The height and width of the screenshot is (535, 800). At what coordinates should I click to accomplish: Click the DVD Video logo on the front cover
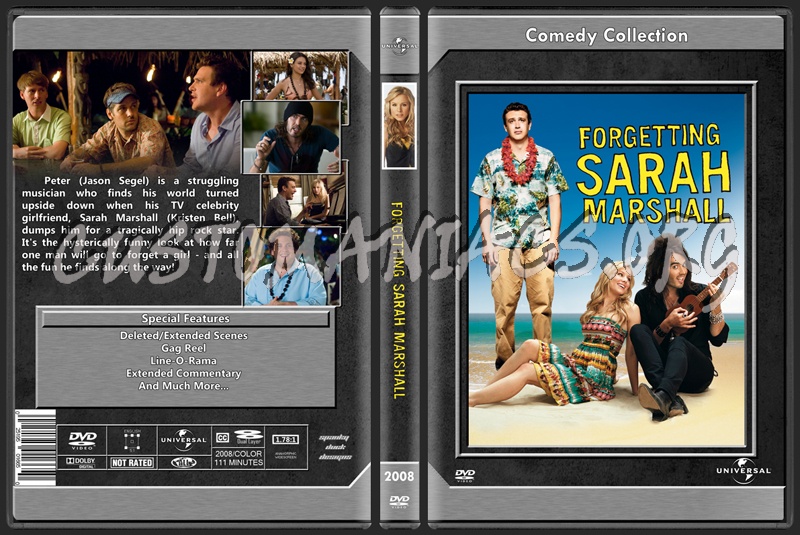[465, 475]
